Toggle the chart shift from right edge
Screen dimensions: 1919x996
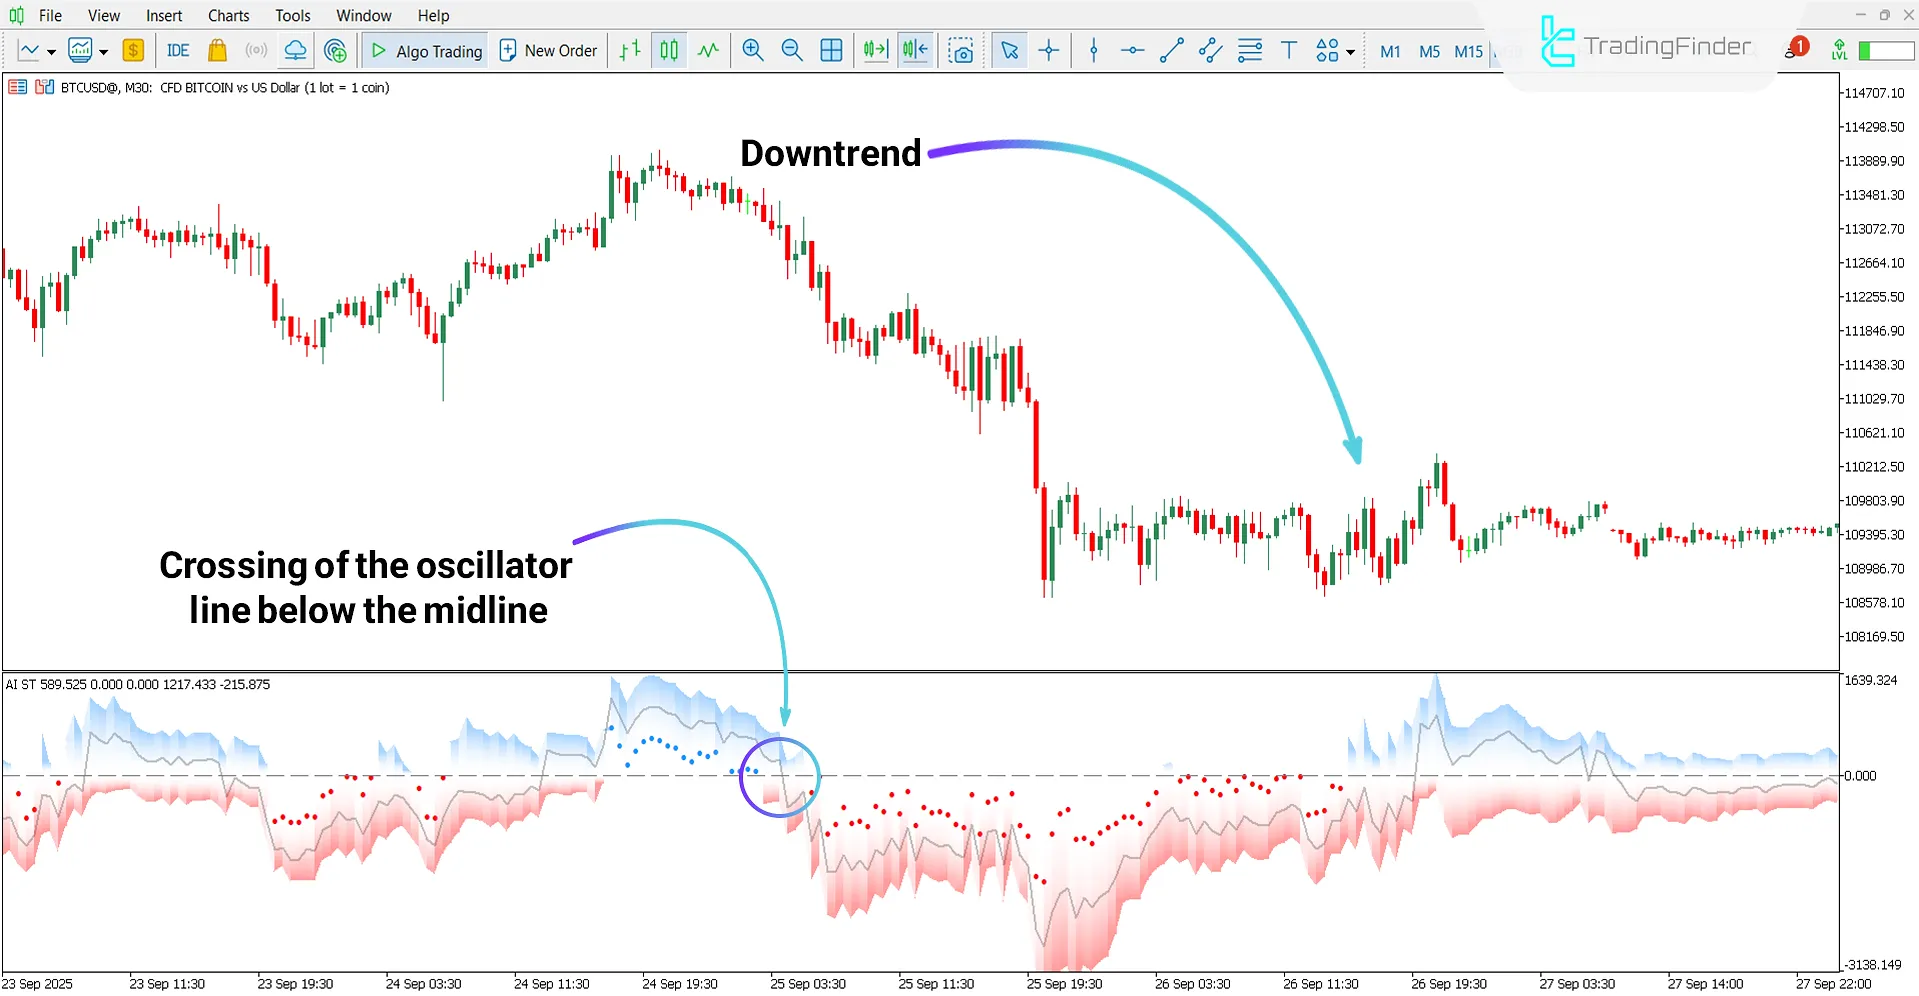[x=916, y=50]
